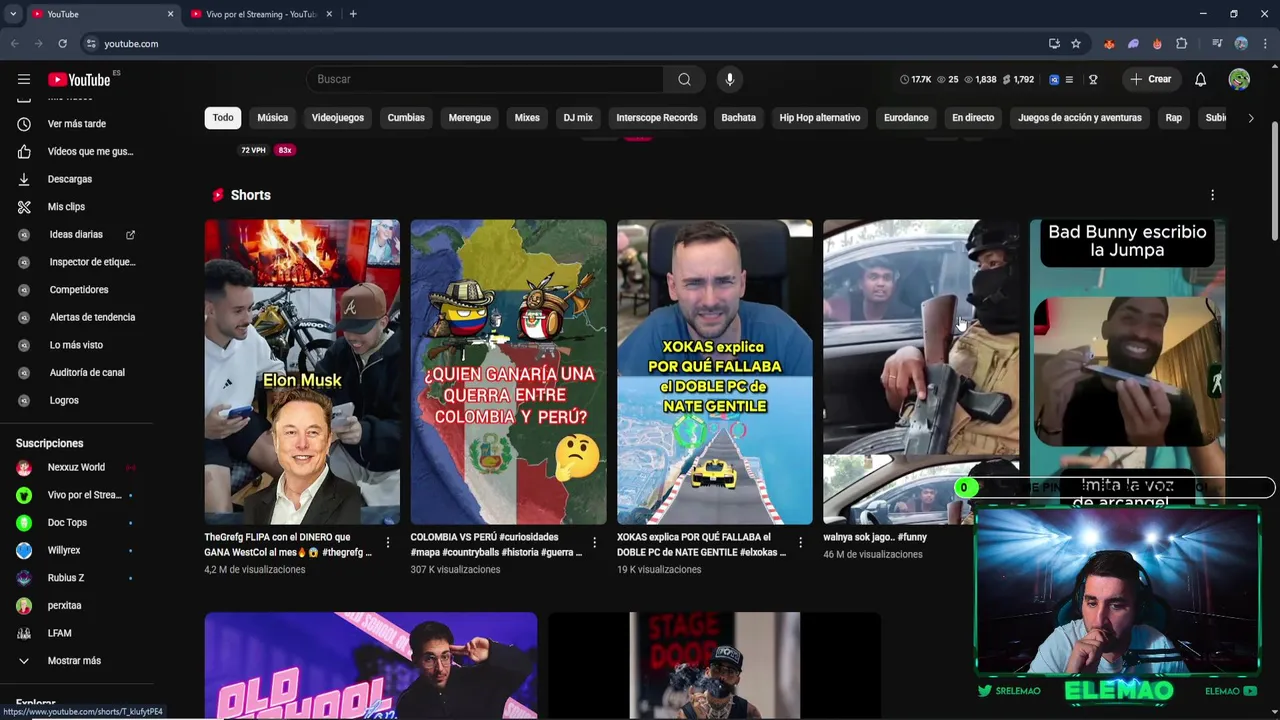Viewport: 1280px width, 720px height.
Task: Open Mis clips scissors icon
Action: [24, 207]
